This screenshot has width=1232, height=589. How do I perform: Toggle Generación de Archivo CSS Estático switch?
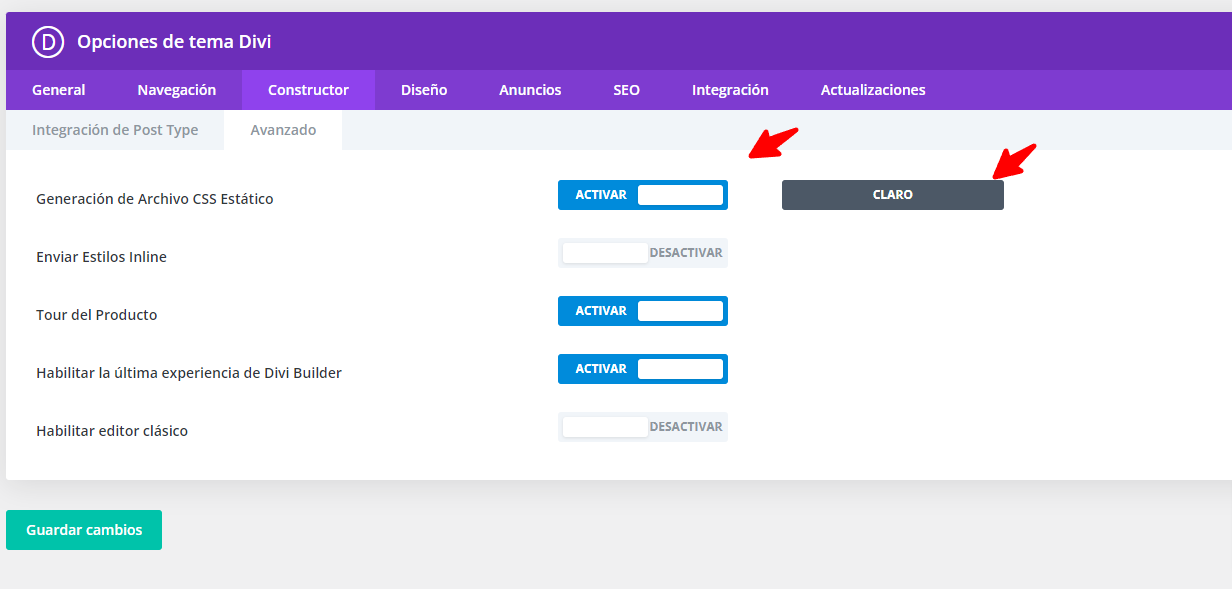pos(643,195)
